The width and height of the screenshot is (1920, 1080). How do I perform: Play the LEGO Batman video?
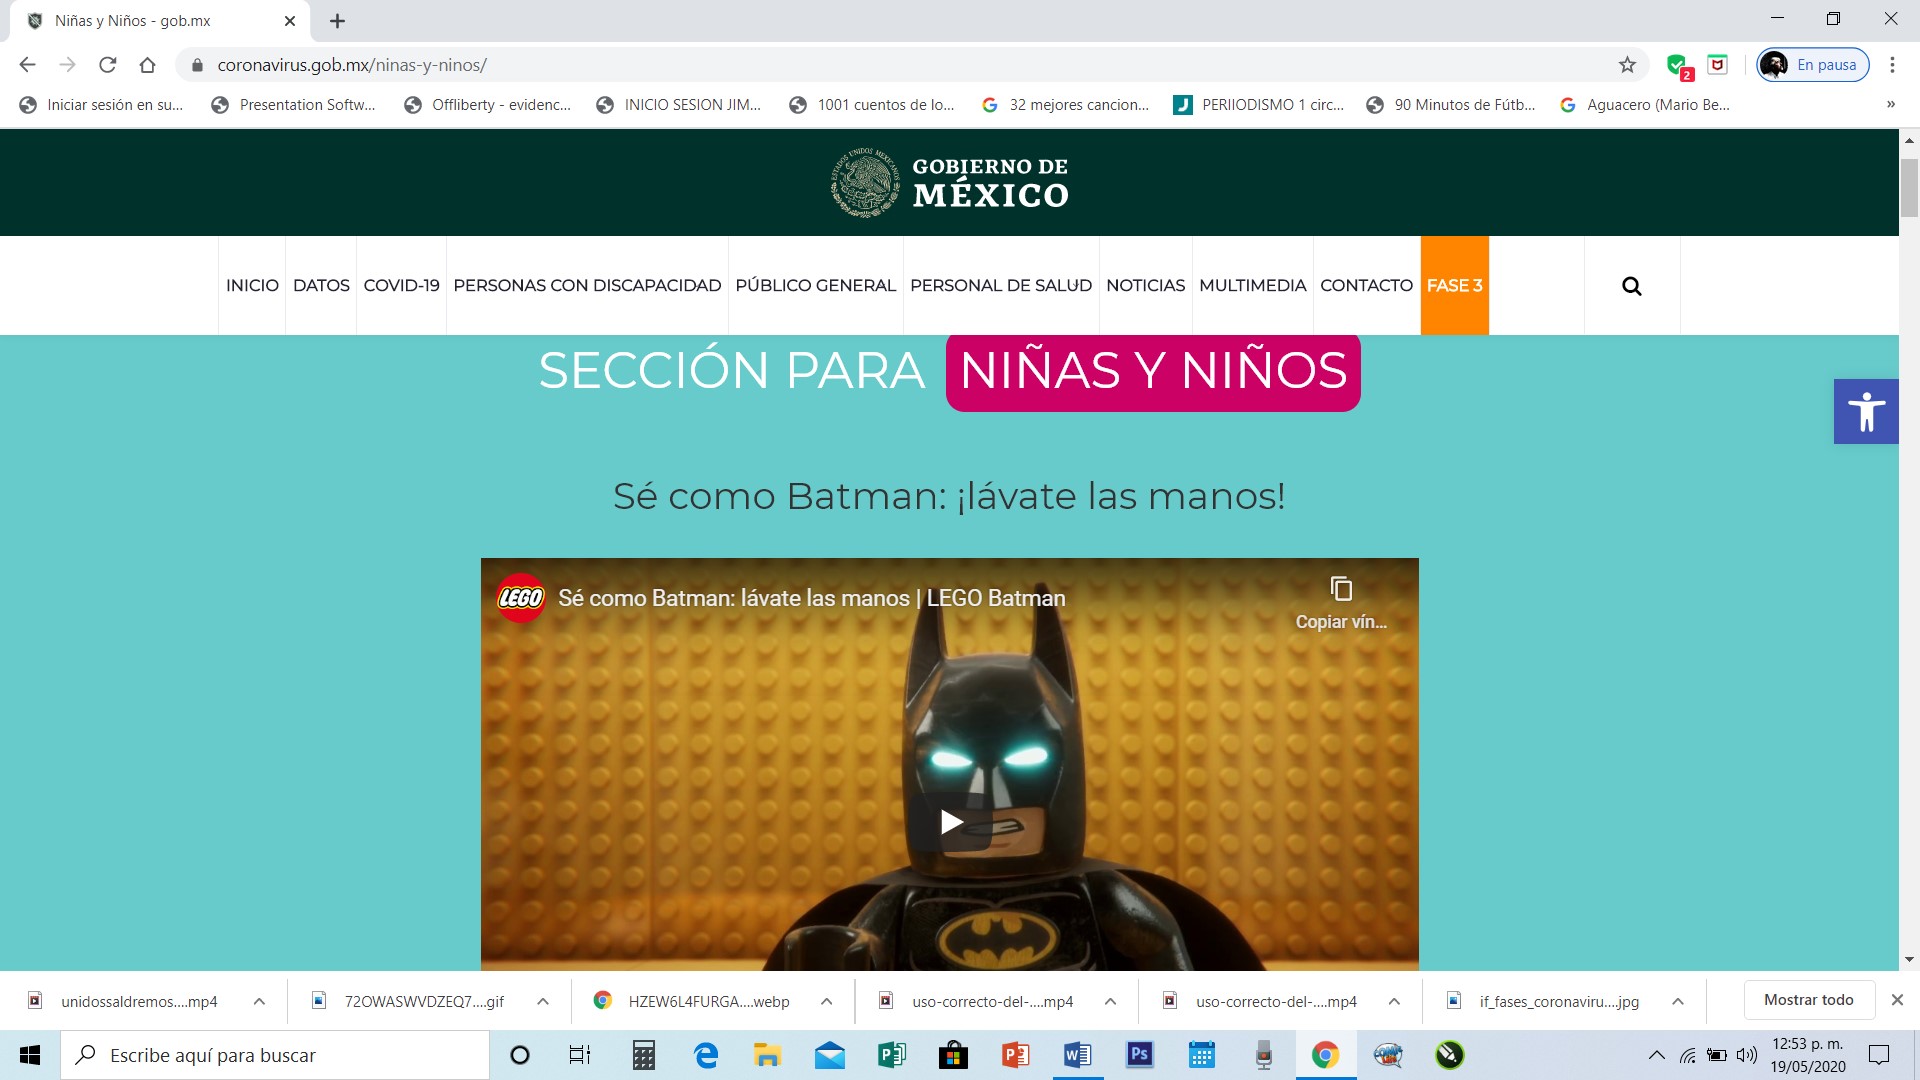[x=950, y=822]
